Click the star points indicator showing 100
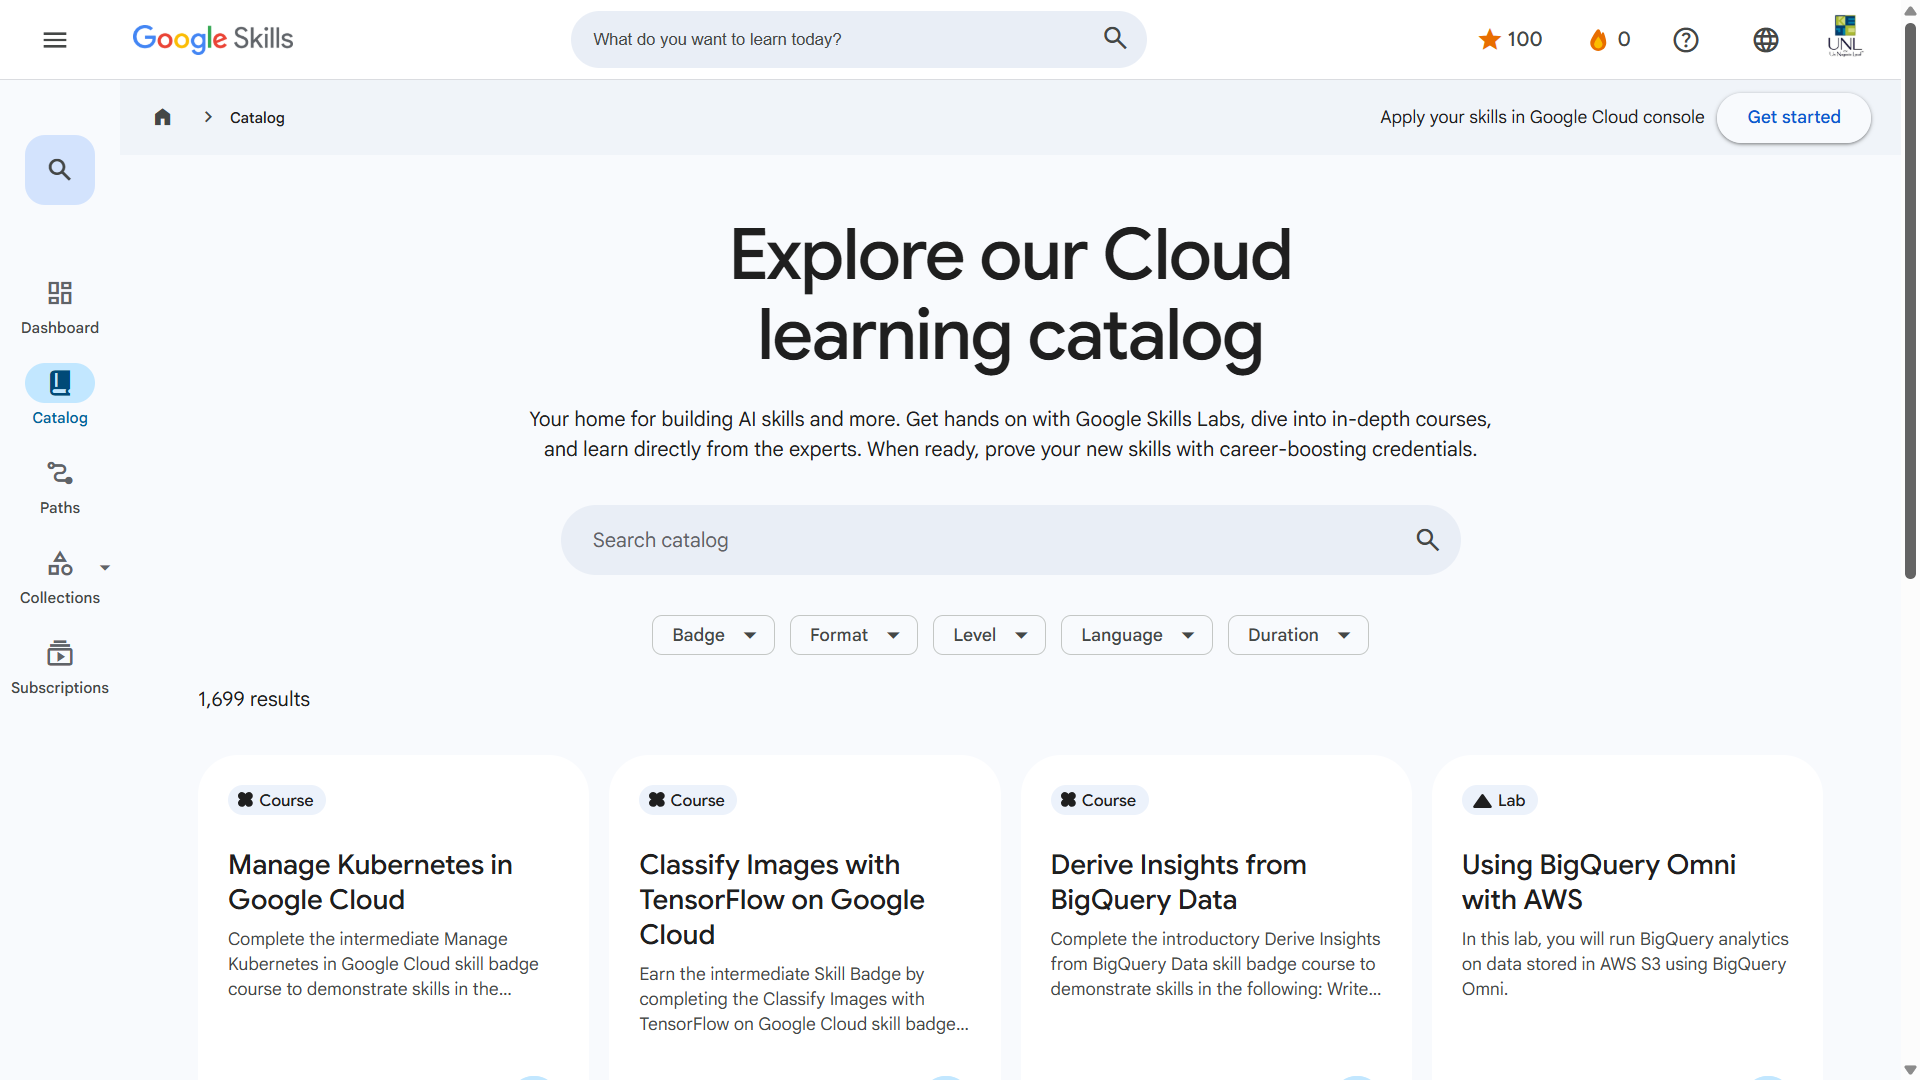The image size is (1920, 1080). (1510, 40)
